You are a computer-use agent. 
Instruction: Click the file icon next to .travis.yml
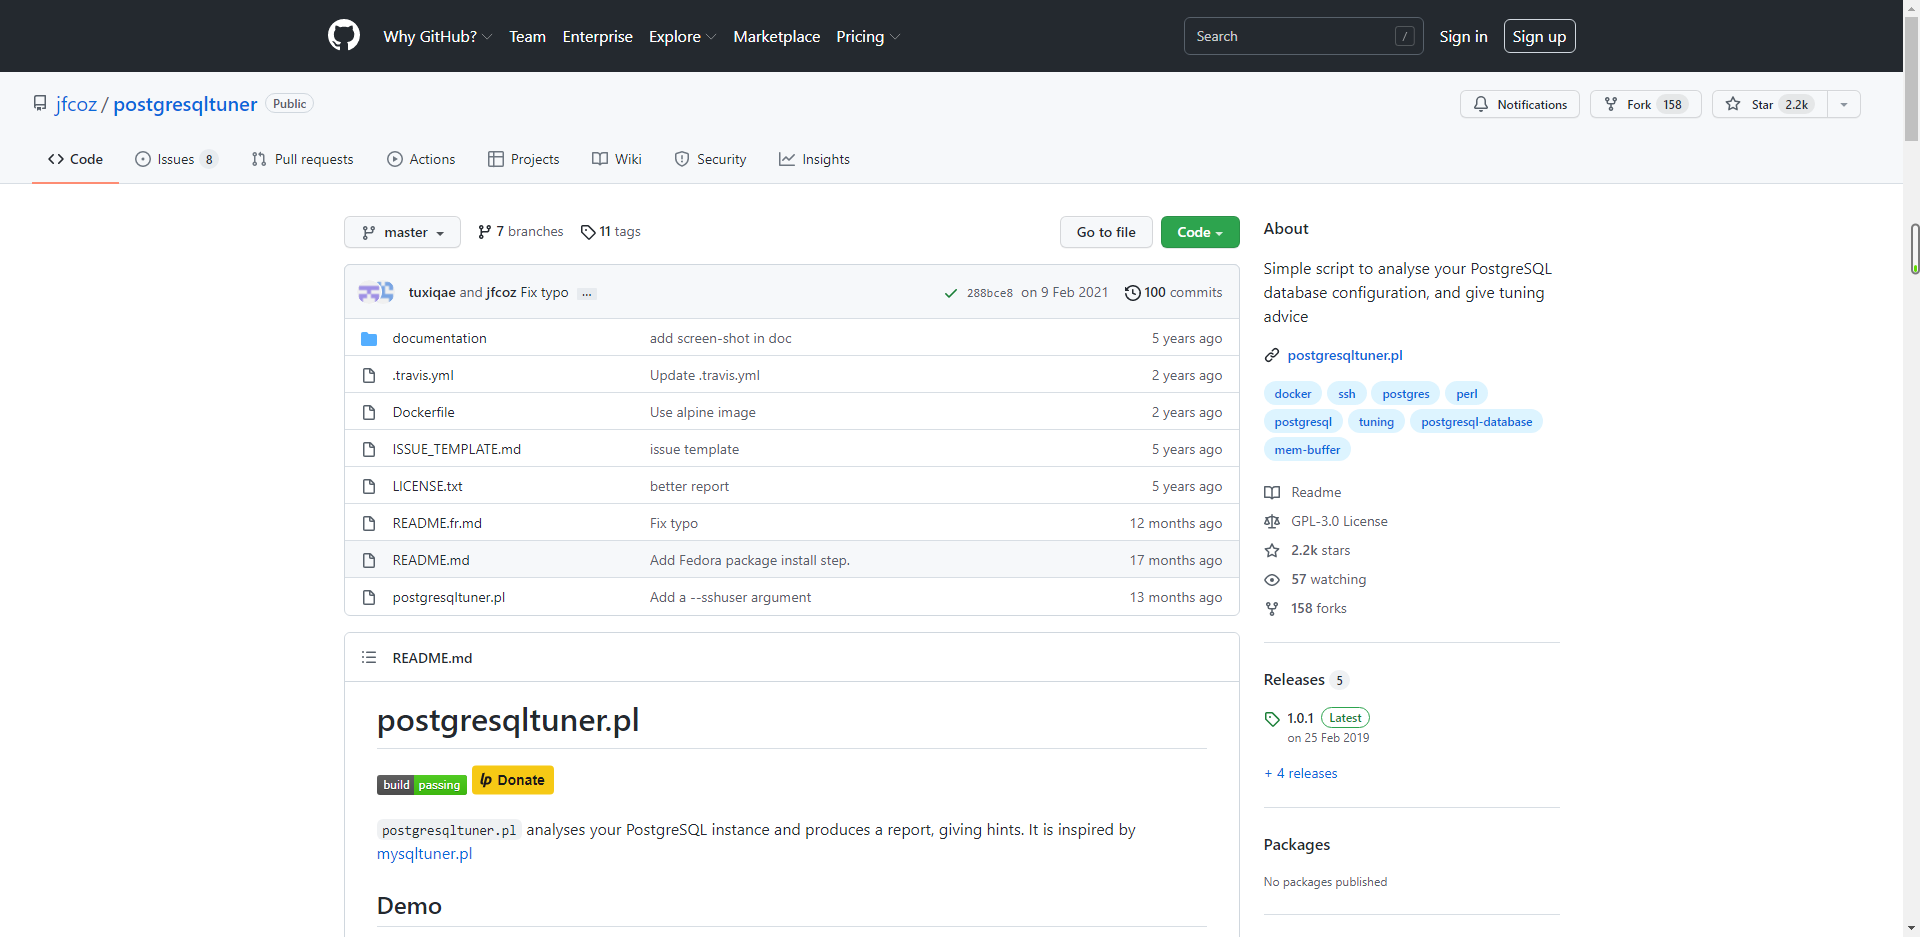click(369, 375)
